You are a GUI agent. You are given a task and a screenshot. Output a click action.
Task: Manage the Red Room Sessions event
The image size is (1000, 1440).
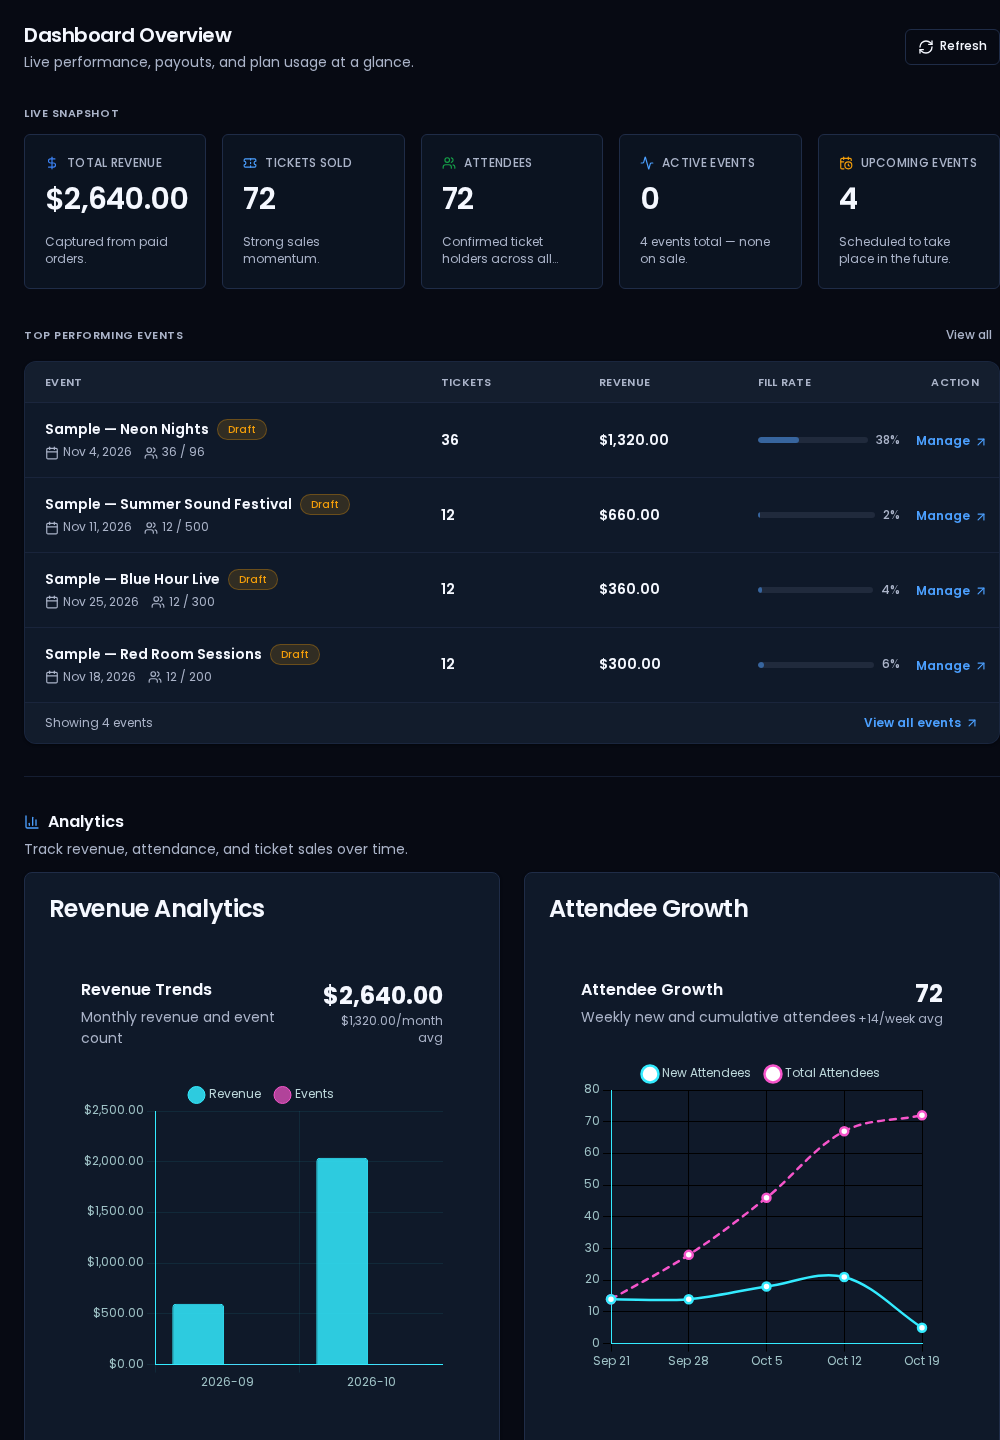951,666
